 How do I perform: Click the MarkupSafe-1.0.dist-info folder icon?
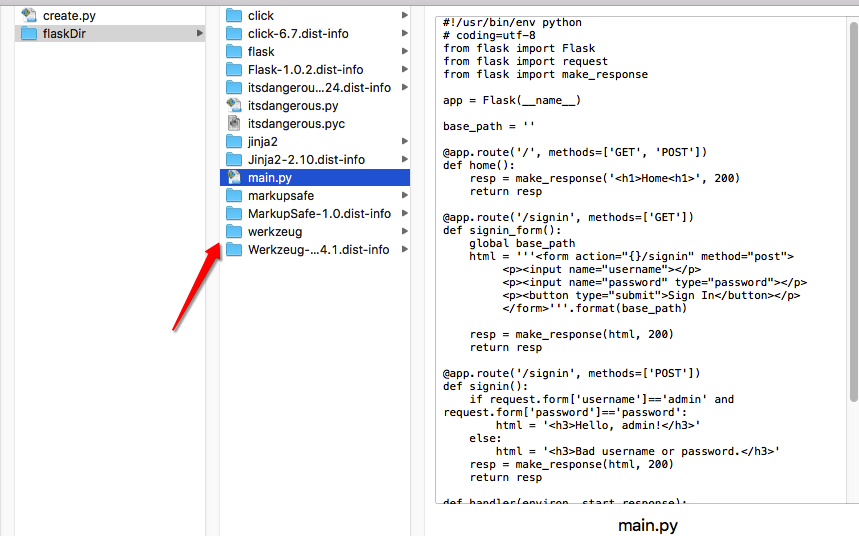pos(234,214)
